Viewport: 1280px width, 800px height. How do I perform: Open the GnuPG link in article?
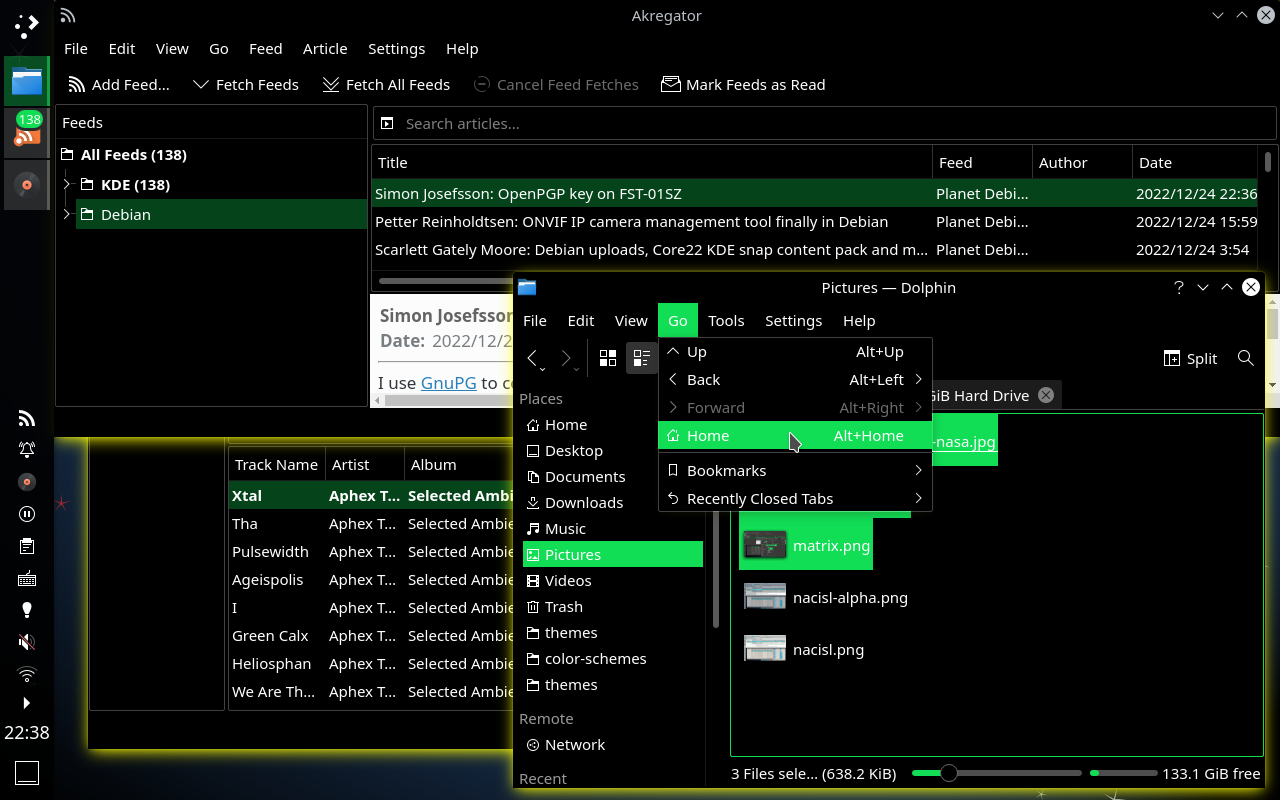coord(449,382)
